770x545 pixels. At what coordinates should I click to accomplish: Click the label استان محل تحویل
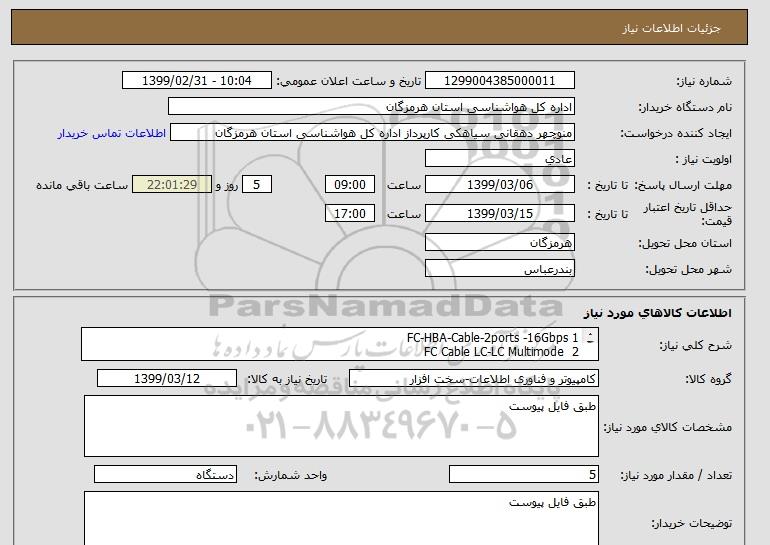pos(685,243)
